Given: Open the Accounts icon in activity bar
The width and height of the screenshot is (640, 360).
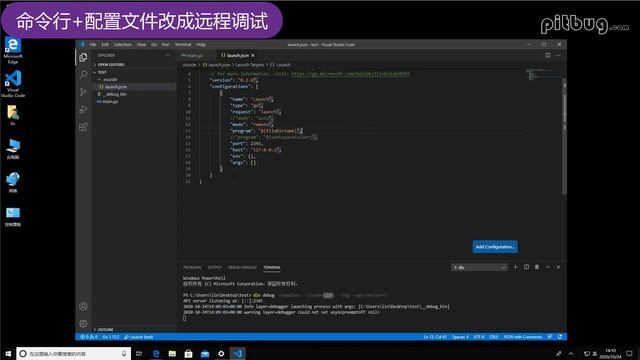Looking at the screenshot, I should tap(83, 306).
